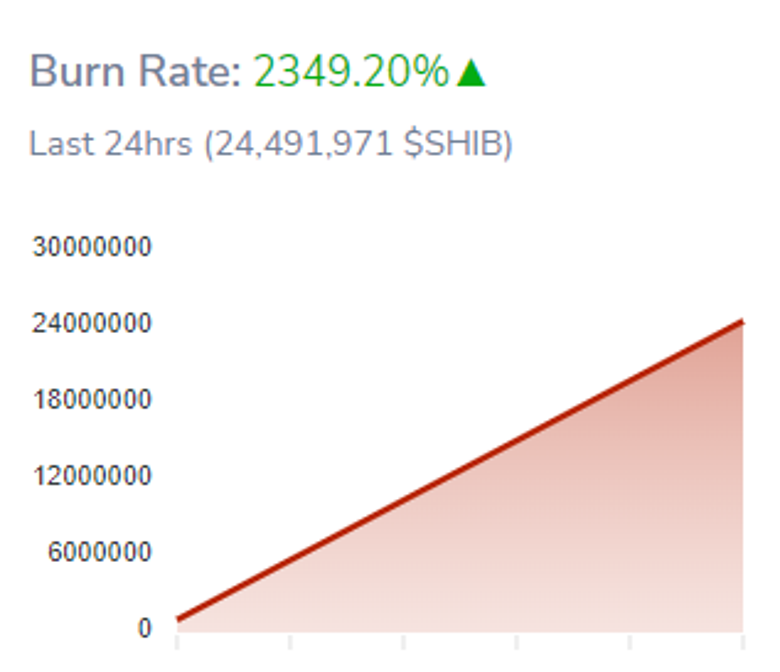Image resolution: width=780 pixels, height=672 pixels.
Task: Click the 0 y-axis label
Action: (144, 628)
